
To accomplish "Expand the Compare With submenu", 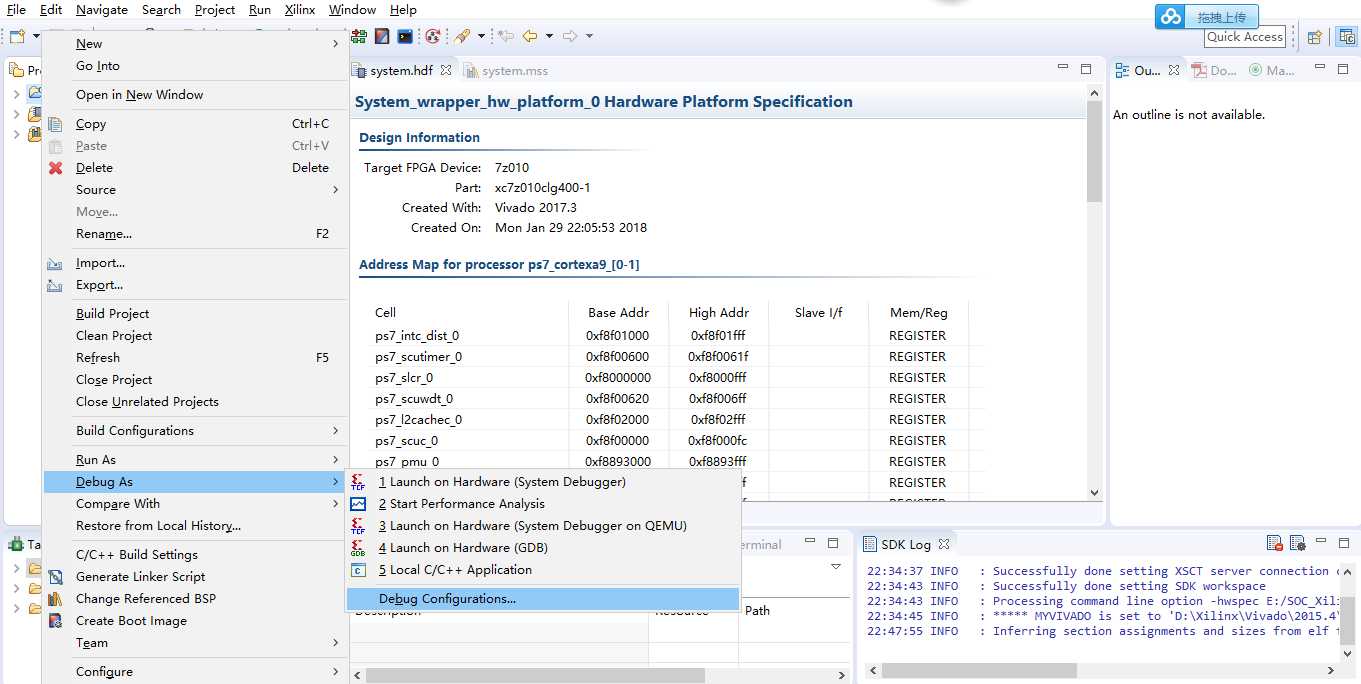I will click(x=195, y=504).
